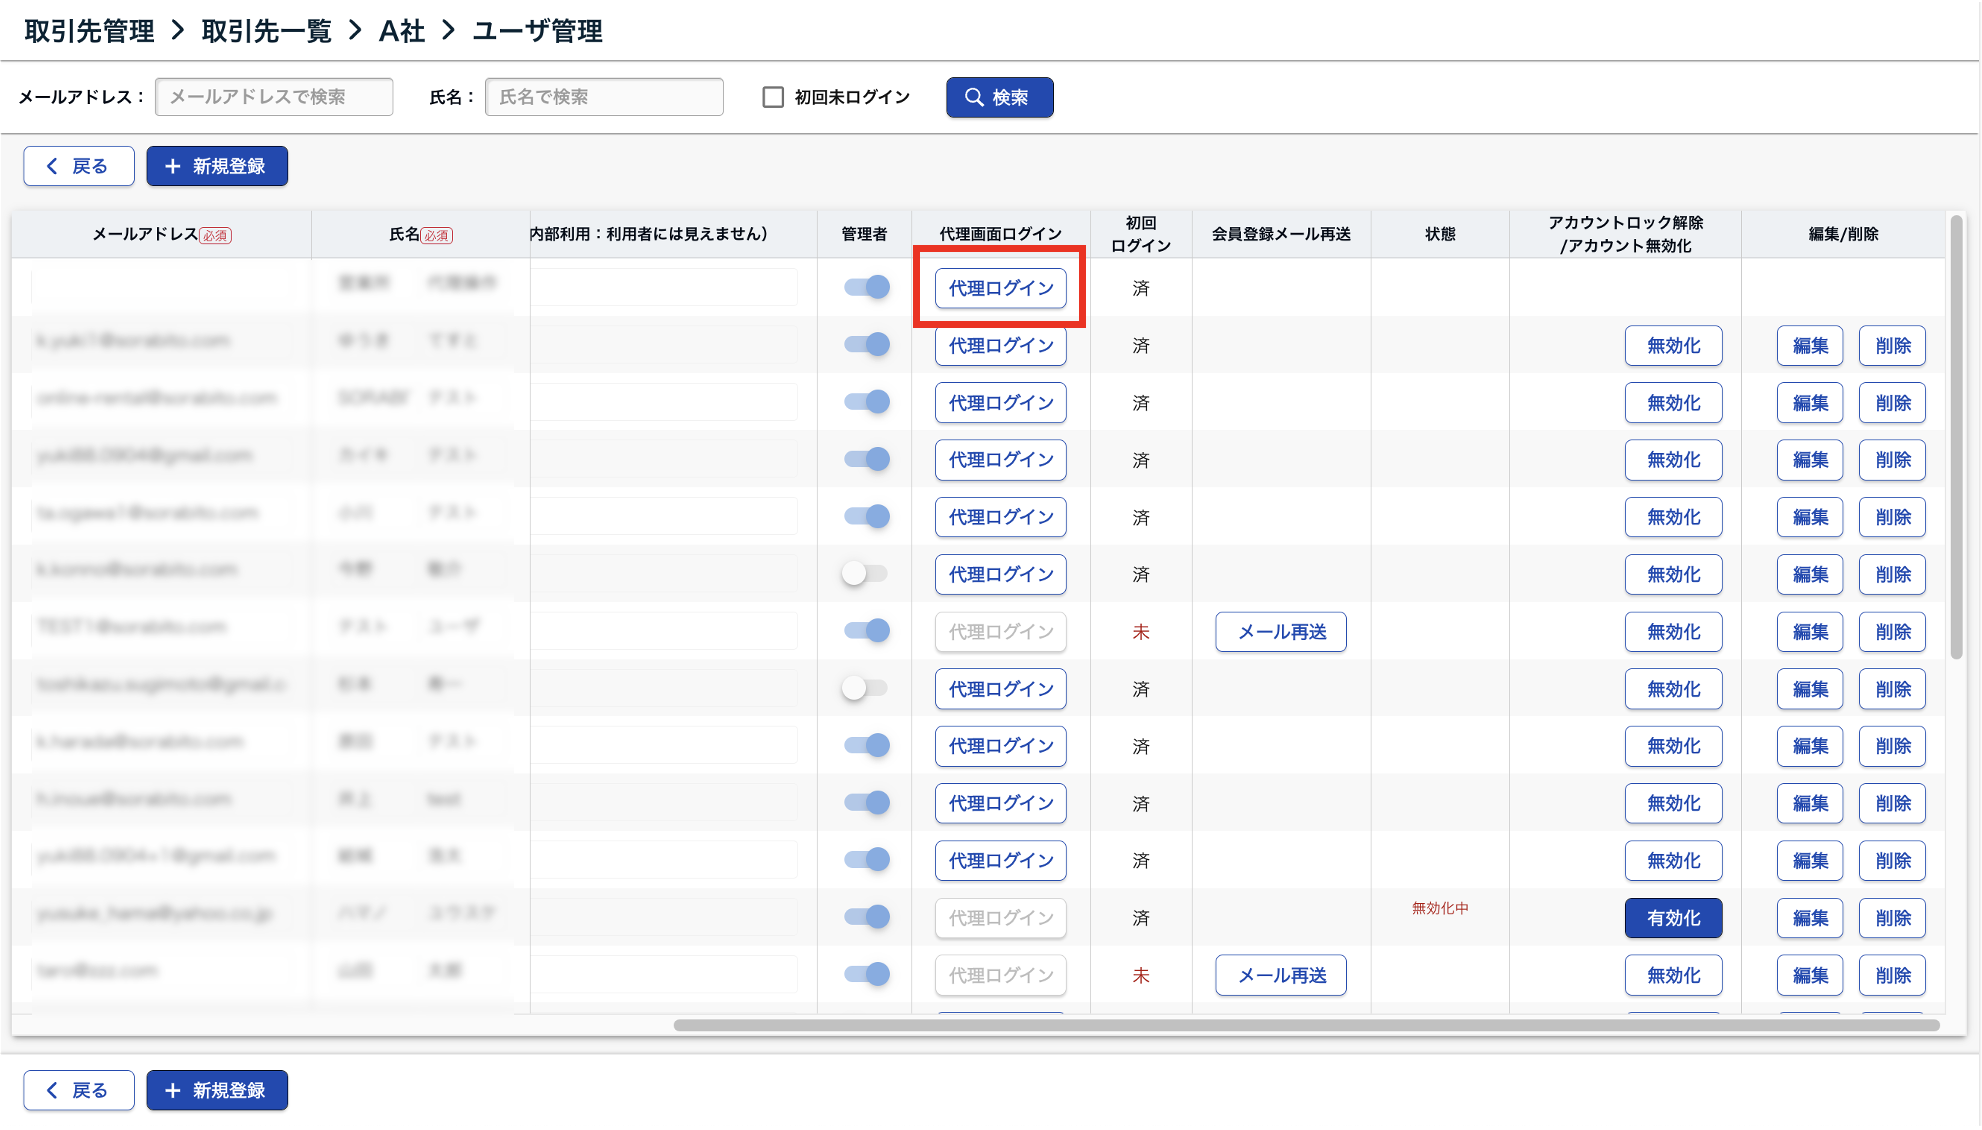
Task: Click the top back arrow button
Action: (79, 166)
